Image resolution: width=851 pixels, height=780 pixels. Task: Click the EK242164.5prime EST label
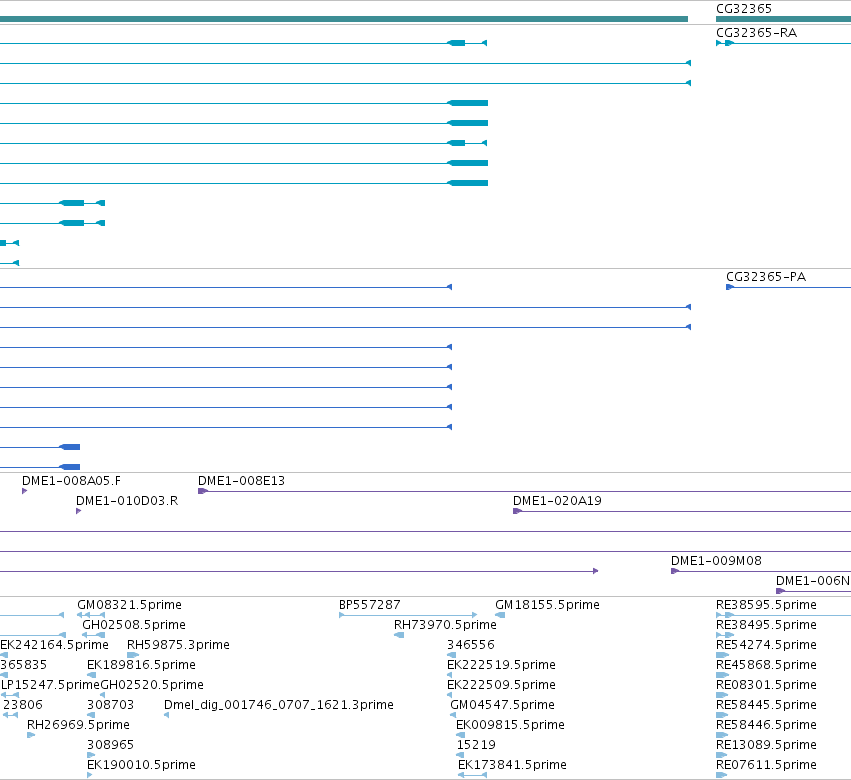54,645
